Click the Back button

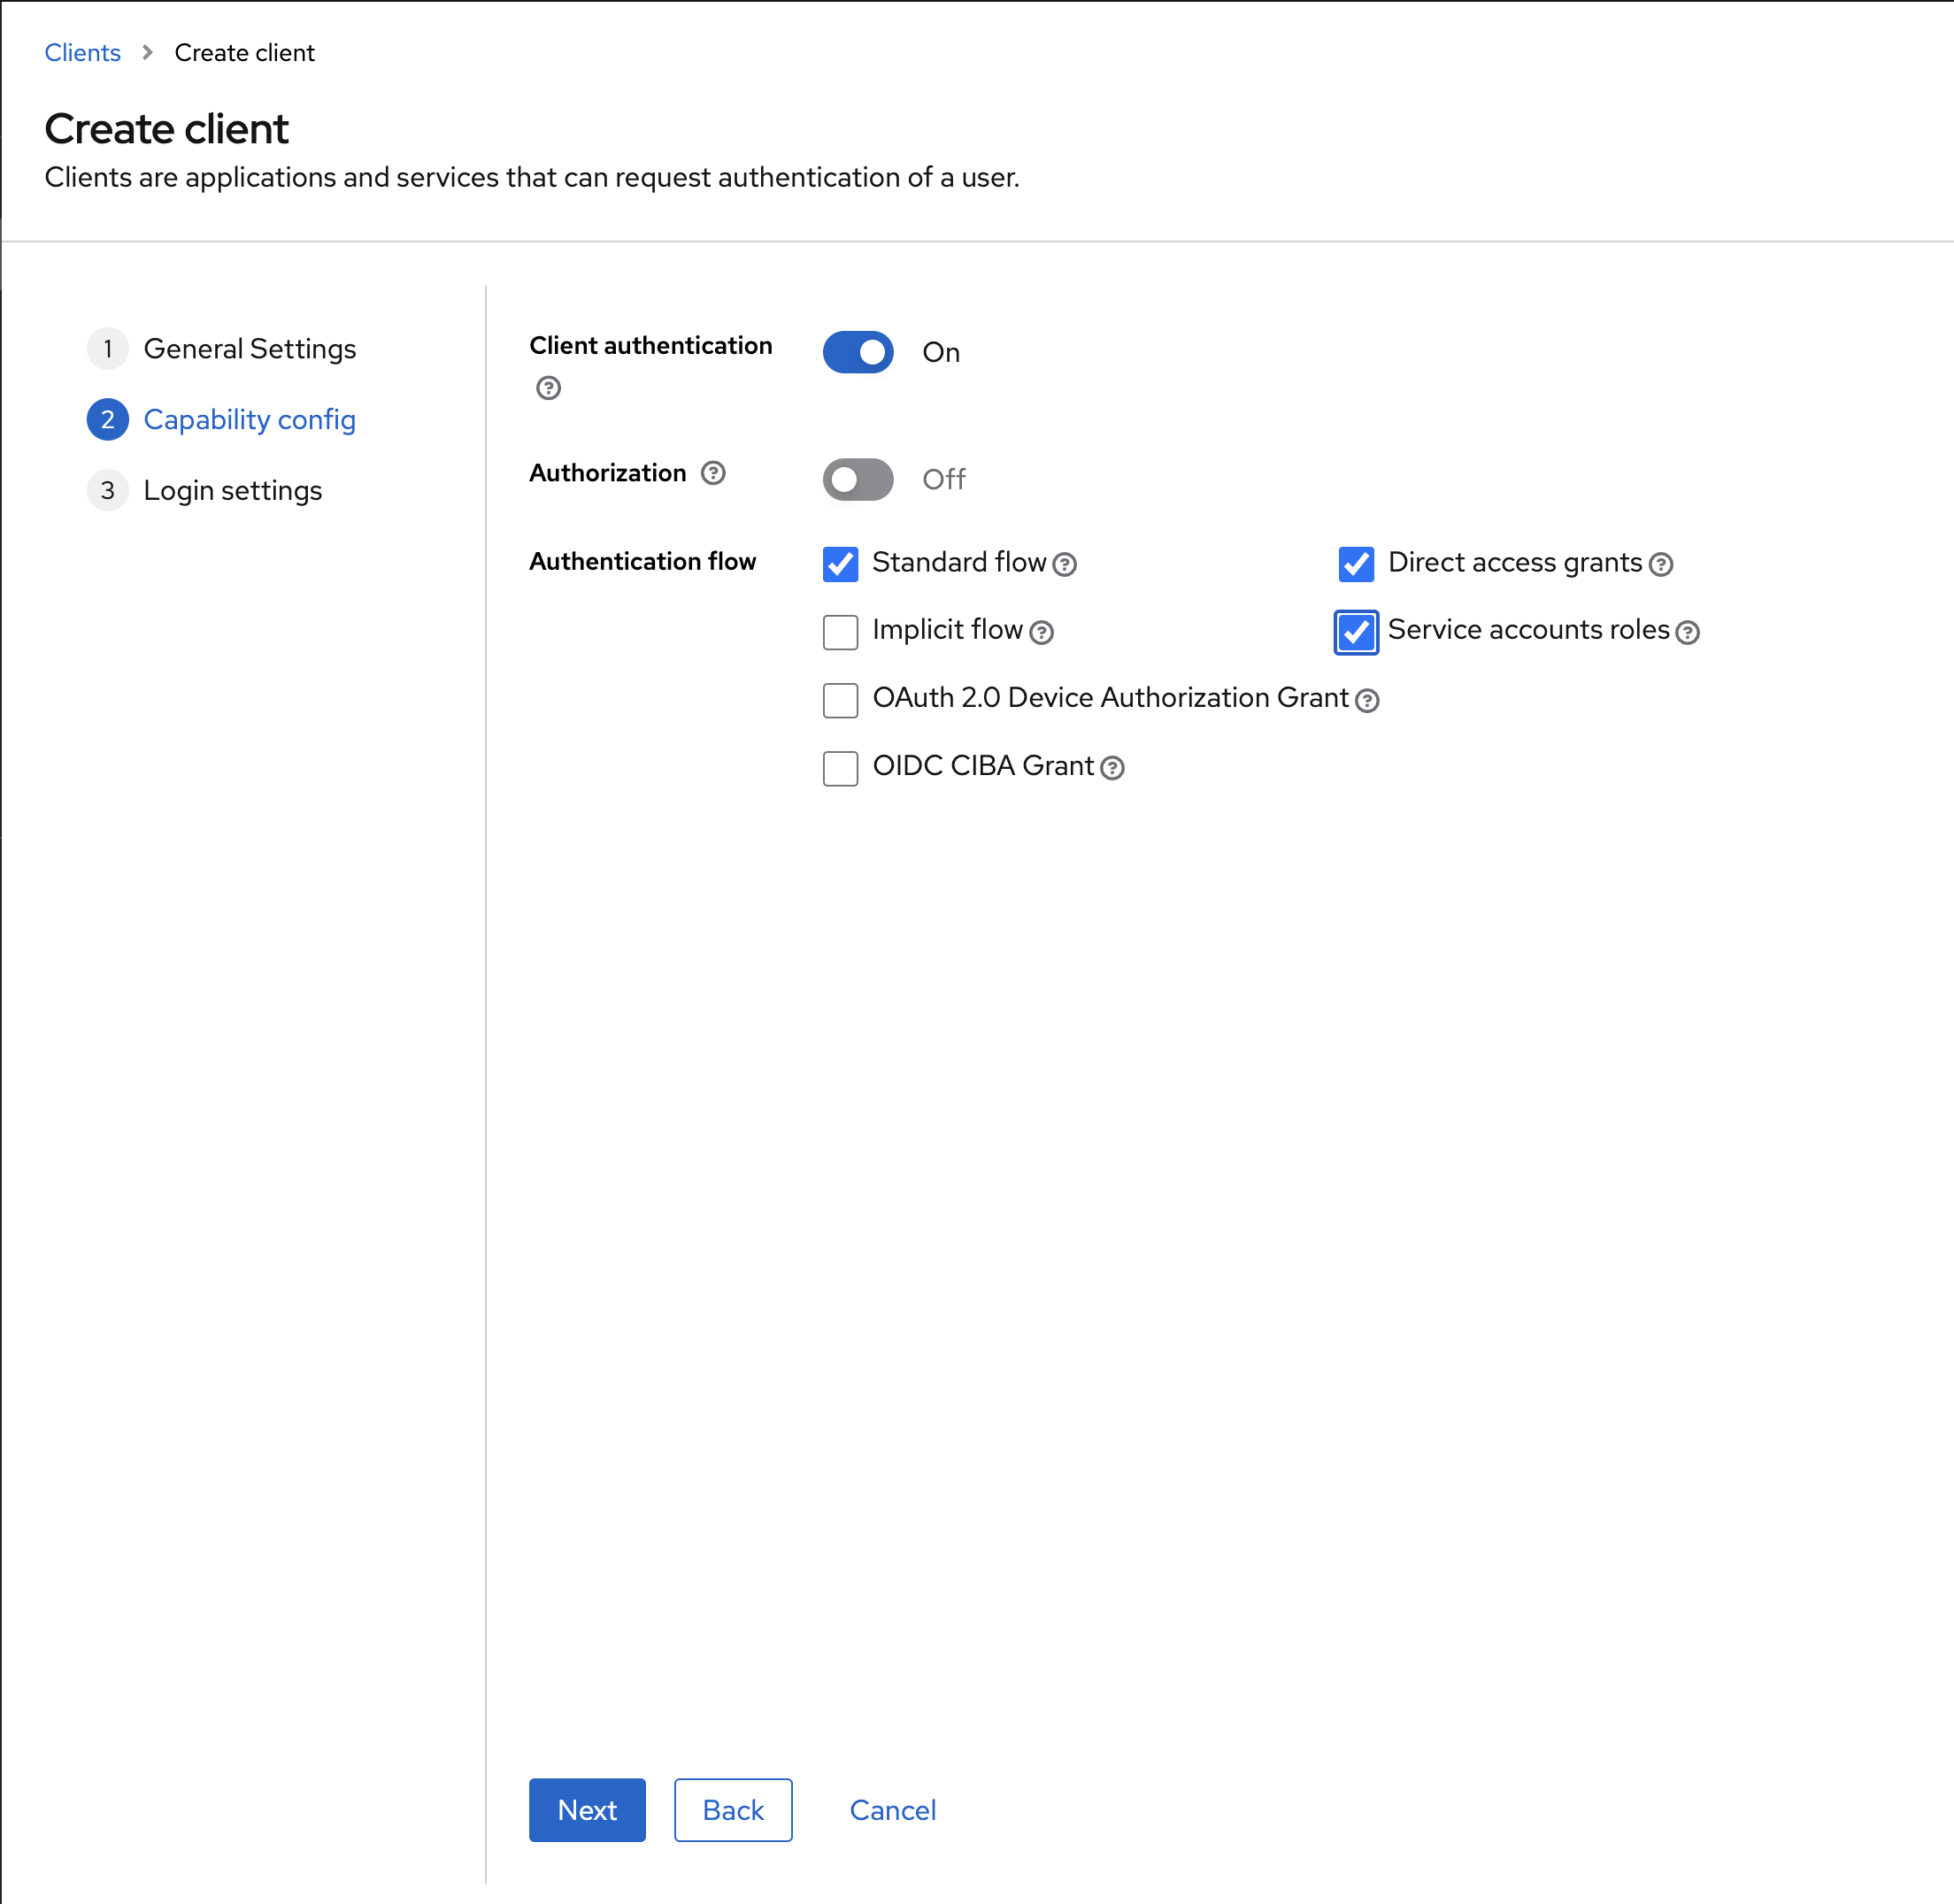coord(733,1810)
